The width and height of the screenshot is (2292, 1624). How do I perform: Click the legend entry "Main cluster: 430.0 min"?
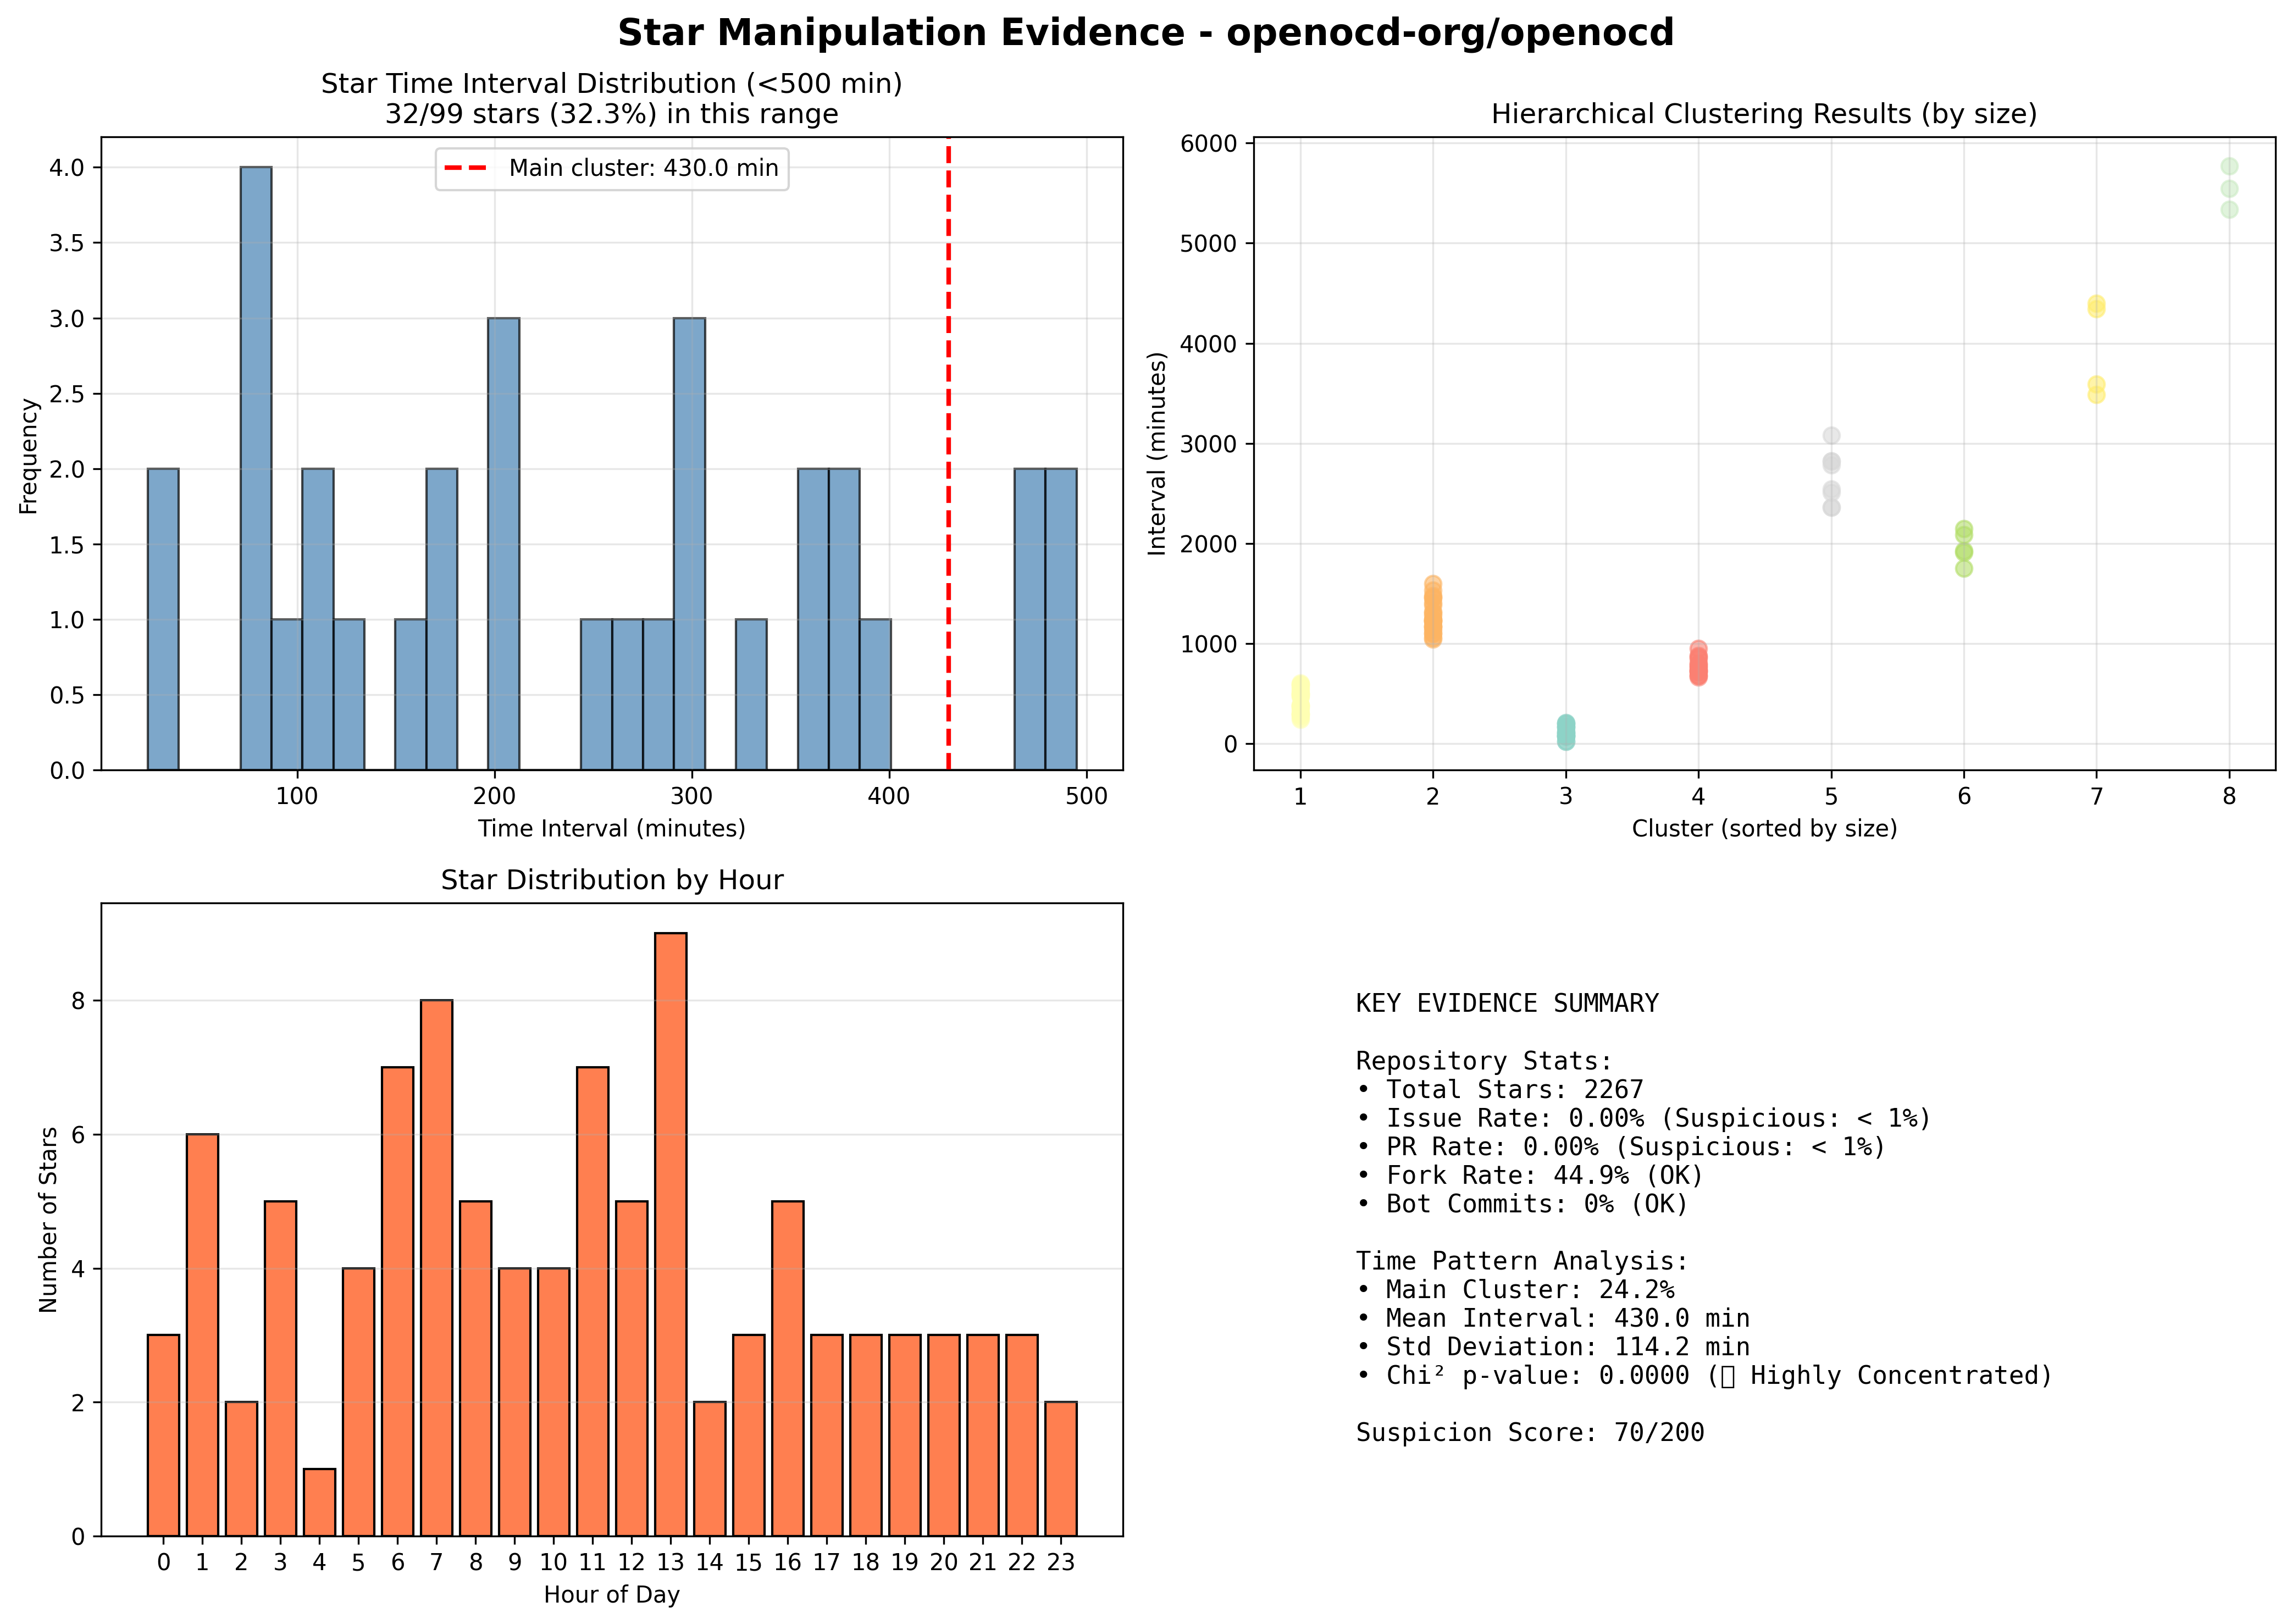[x=611, y=168]
